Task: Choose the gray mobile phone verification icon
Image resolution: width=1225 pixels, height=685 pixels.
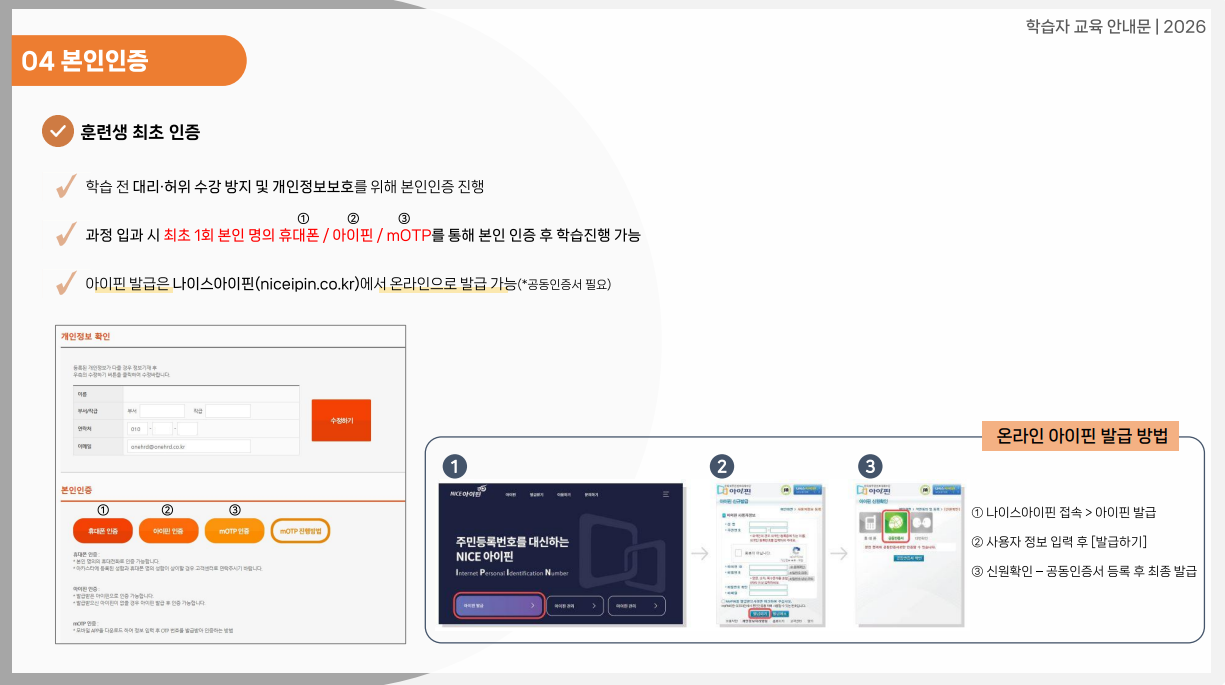Action: [869, 523]
